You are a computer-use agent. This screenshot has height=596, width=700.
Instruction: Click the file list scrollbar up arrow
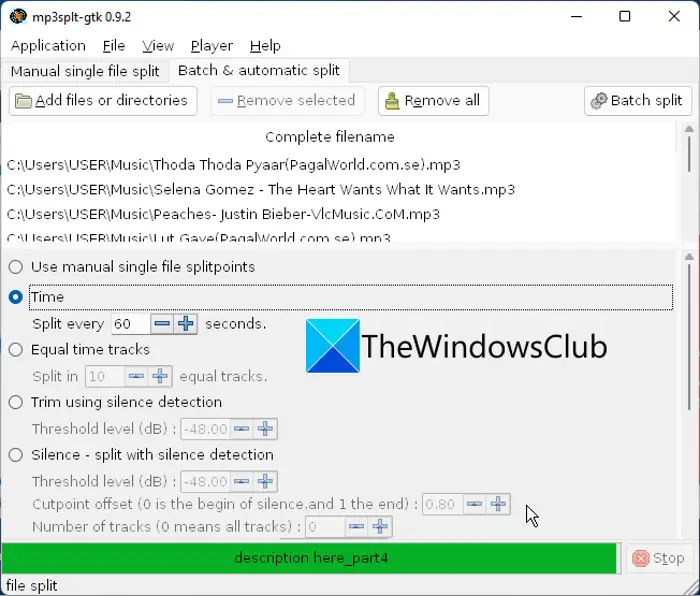pyautogui.click(x=689, y=129)
